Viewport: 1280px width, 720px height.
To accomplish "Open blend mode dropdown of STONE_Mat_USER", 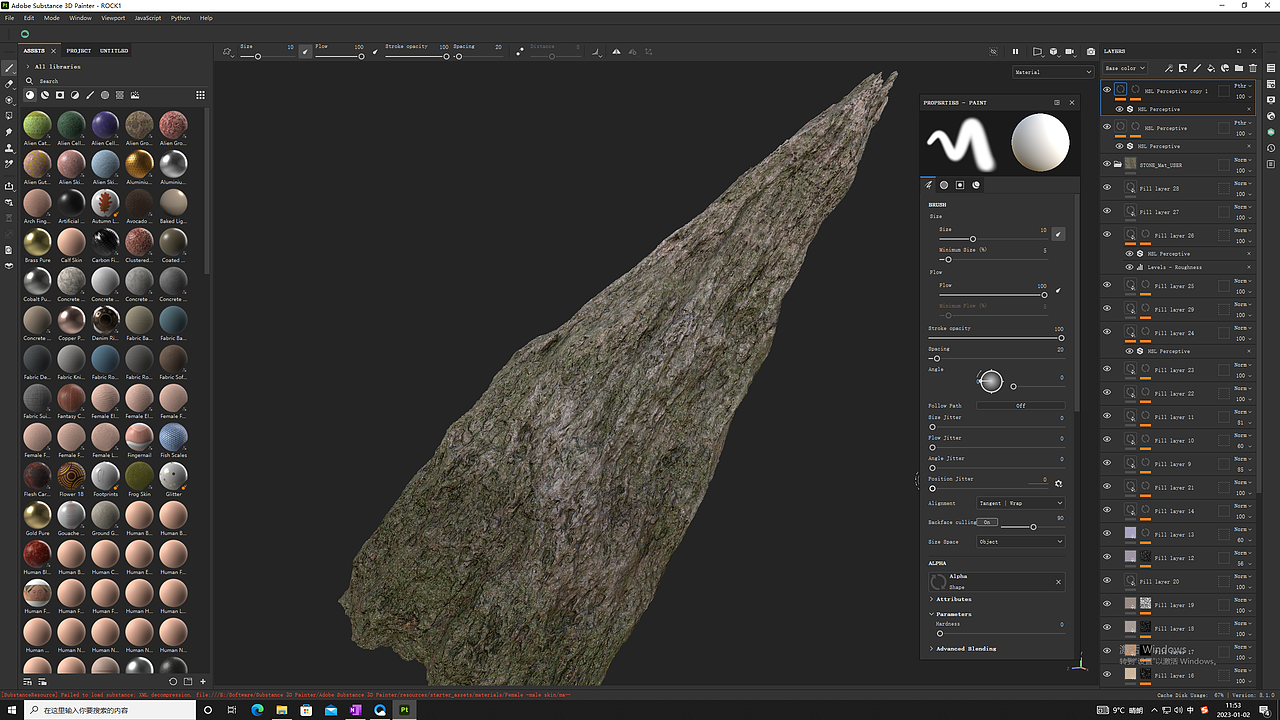I will [x=1241, y=160].
